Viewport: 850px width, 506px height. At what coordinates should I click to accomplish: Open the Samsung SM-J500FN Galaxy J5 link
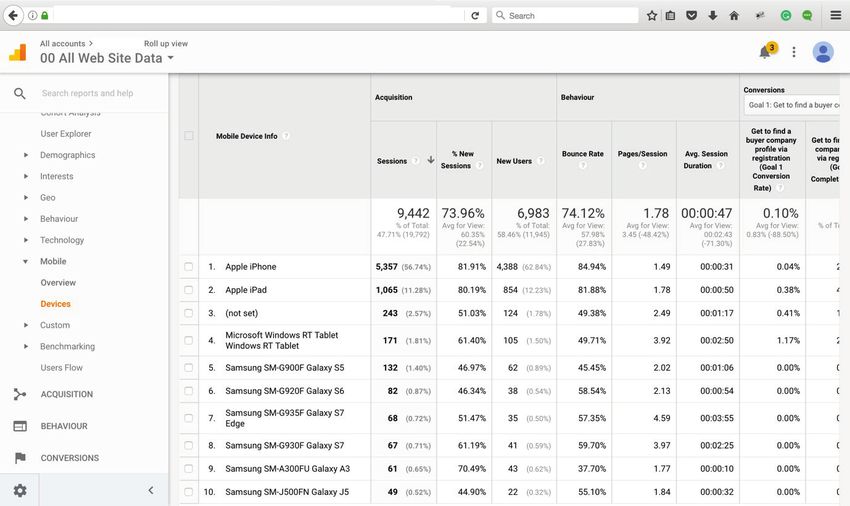287,492
